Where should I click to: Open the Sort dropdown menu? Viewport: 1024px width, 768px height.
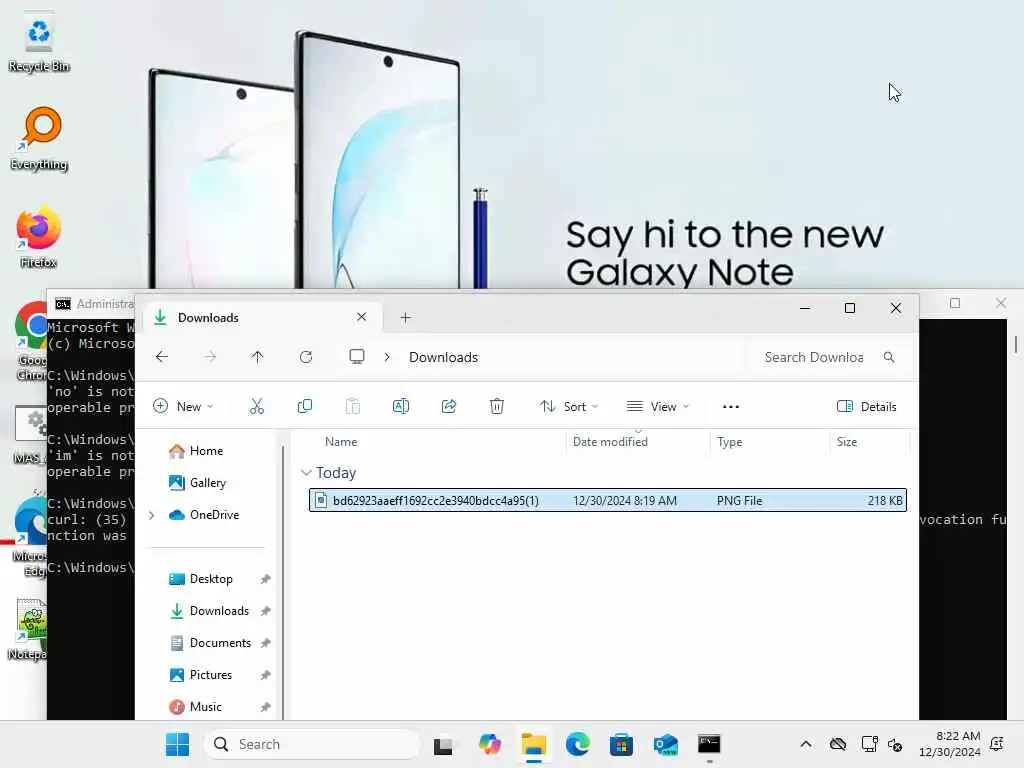click(x=569, y=406)
